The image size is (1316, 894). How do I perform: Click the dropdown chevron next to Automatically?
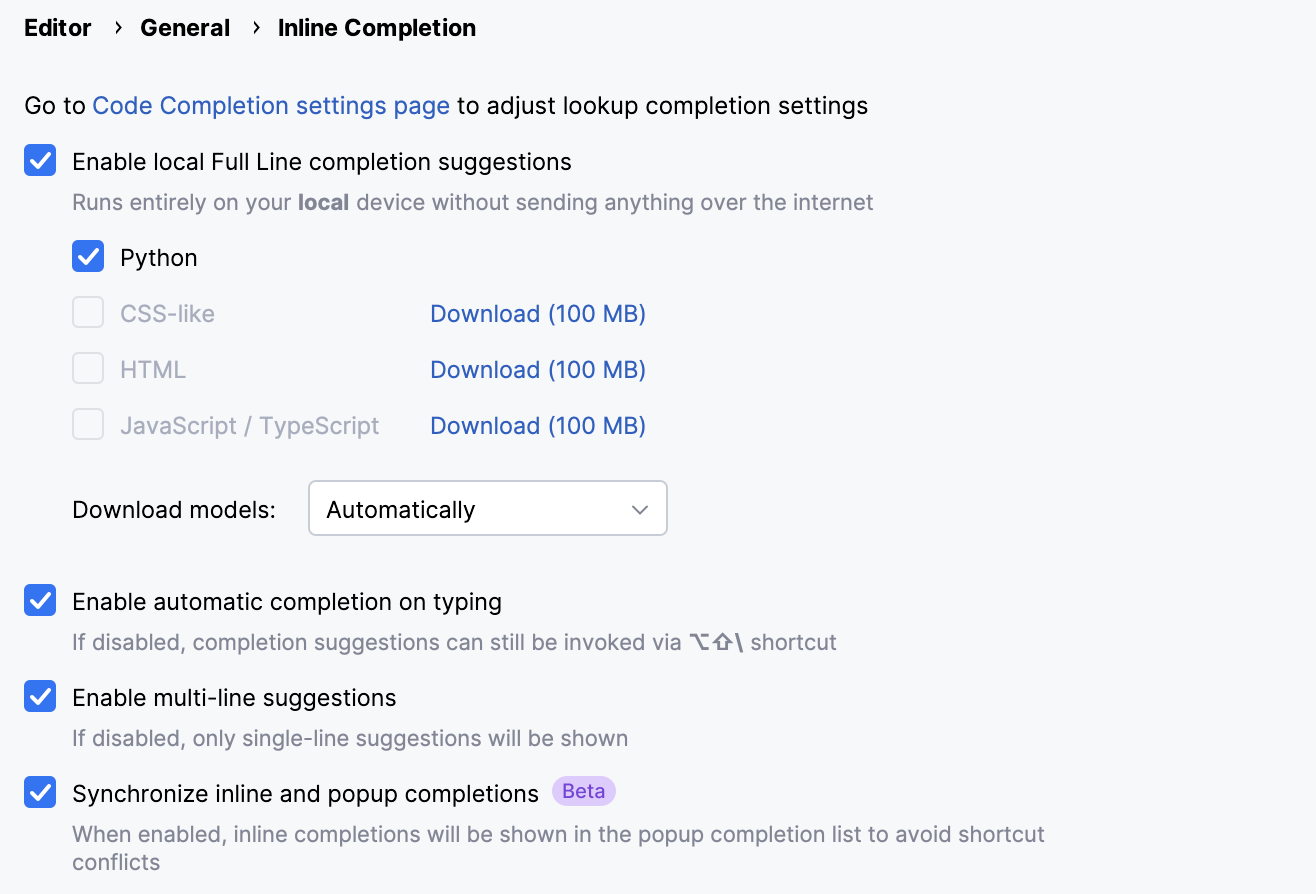point(640,508)
